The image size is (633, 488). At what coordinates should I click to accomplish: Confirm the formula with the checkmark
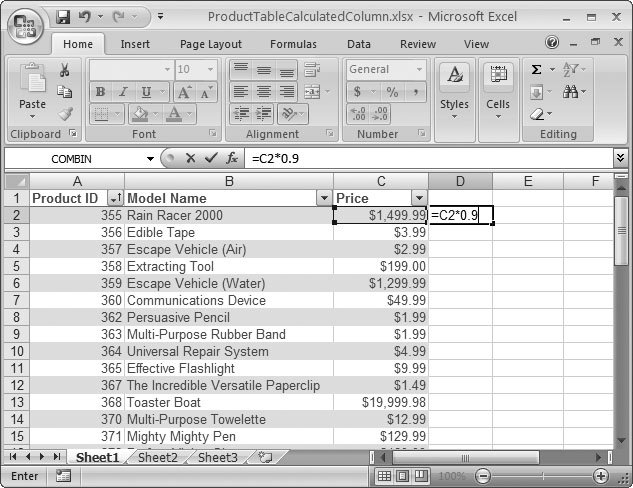[x=211, y=158]
